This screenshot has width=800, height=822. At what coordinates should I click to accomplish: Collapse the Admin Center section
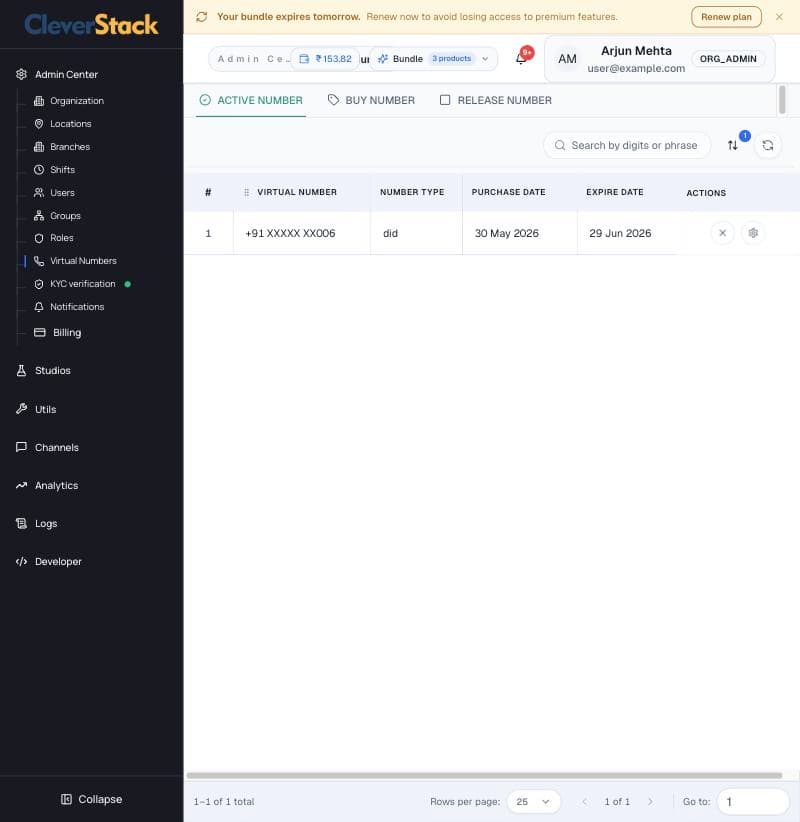pos(57,74)
